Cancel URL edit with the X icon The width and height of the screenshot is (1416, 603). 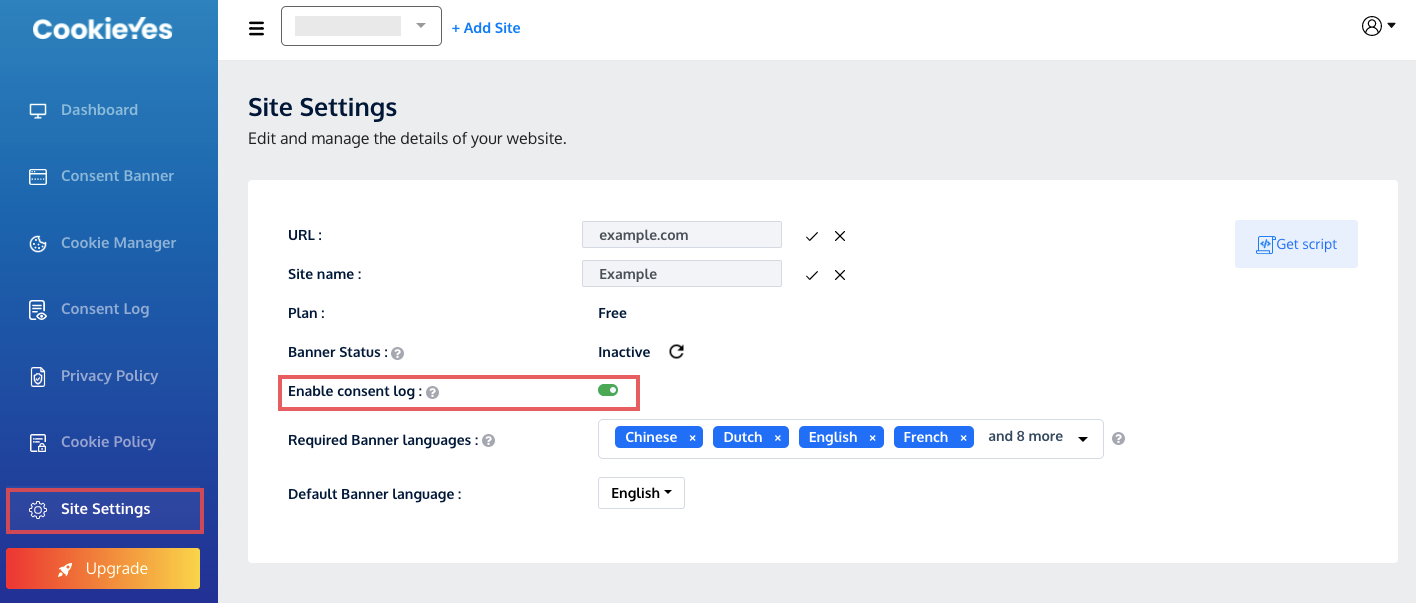[x=840, y=236]
